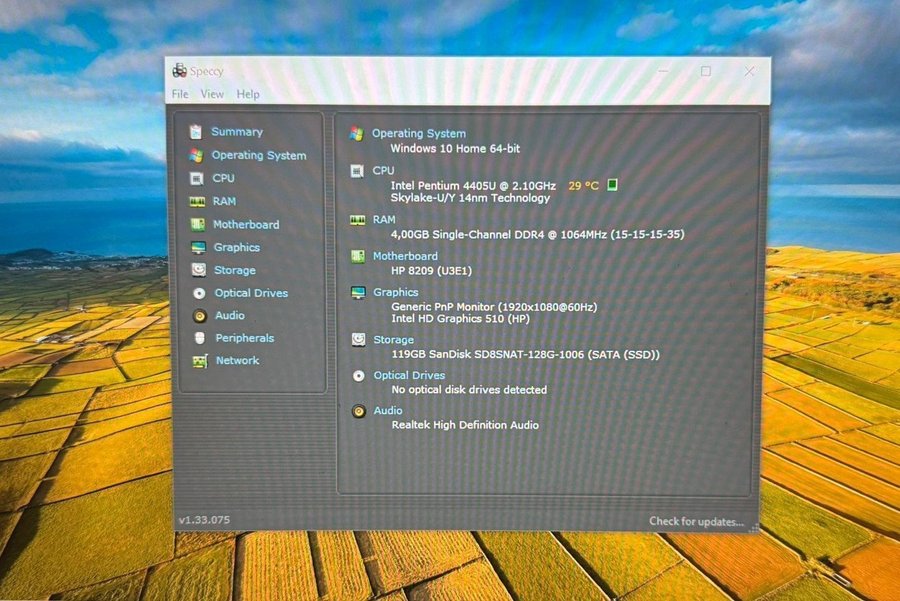Image resolution: width=900 pixels, height=601 pixels.
Task: Click the Audio speaker icon in sidebar
Action: pos(199,316)
